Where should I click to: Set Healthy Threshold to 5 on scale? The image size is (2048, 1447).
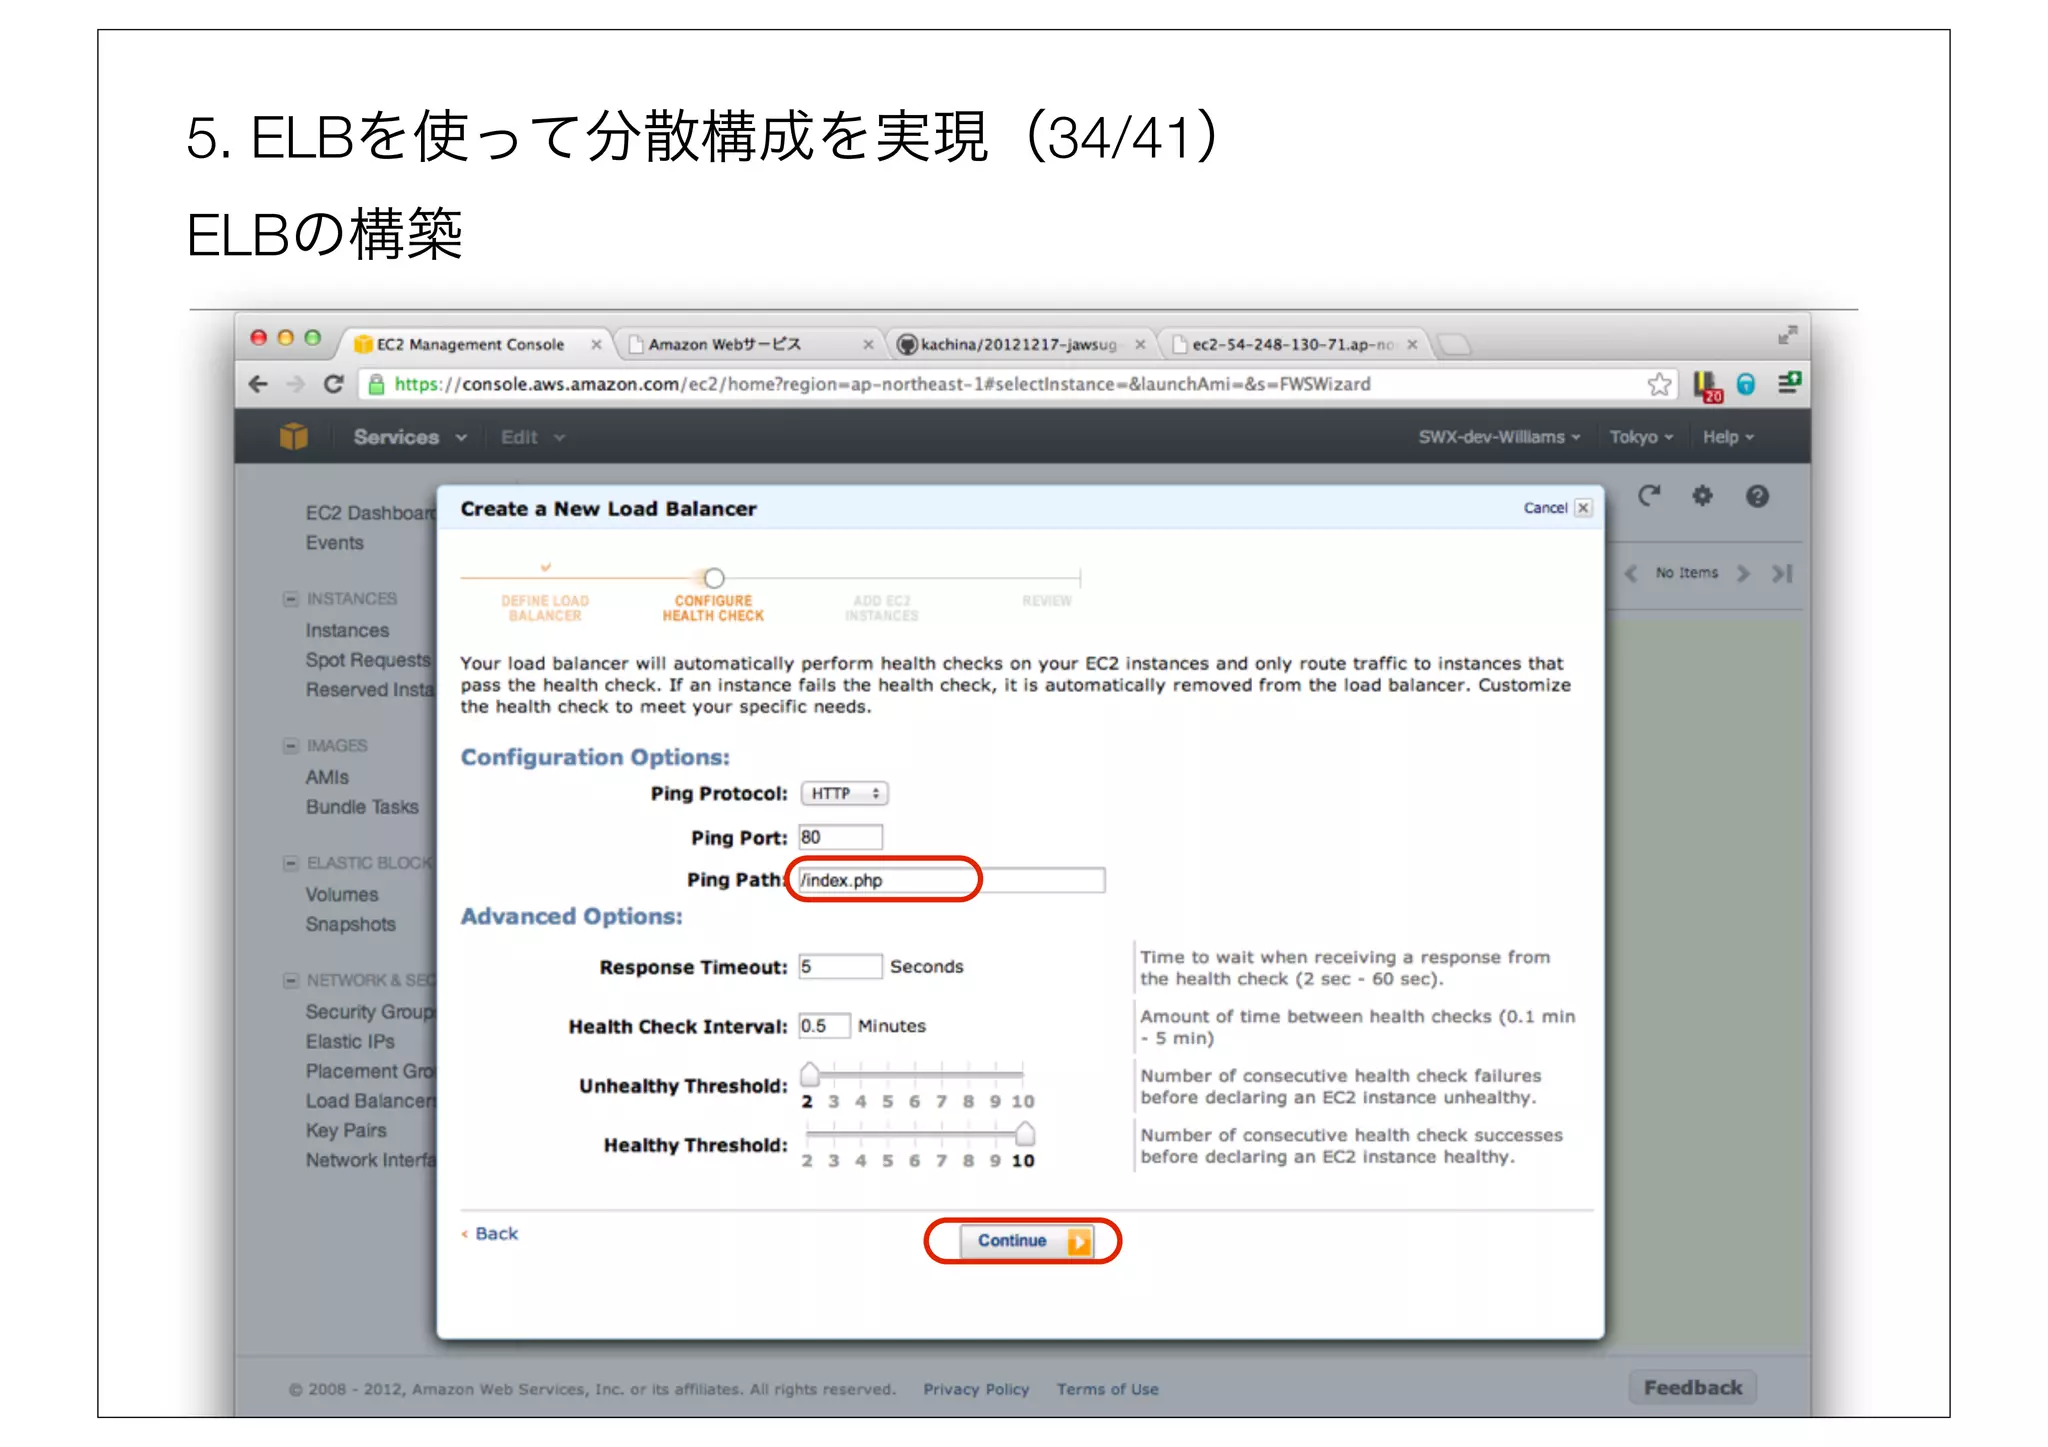[x=887, y=1160]
